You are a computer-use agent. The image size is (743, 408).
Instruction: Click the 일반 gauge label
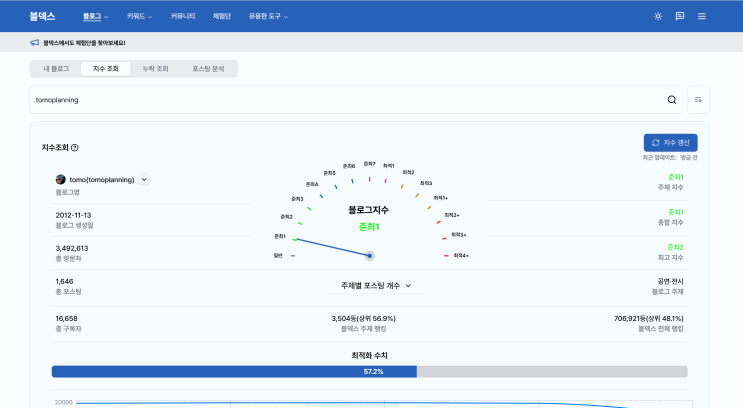pos(278,255)
